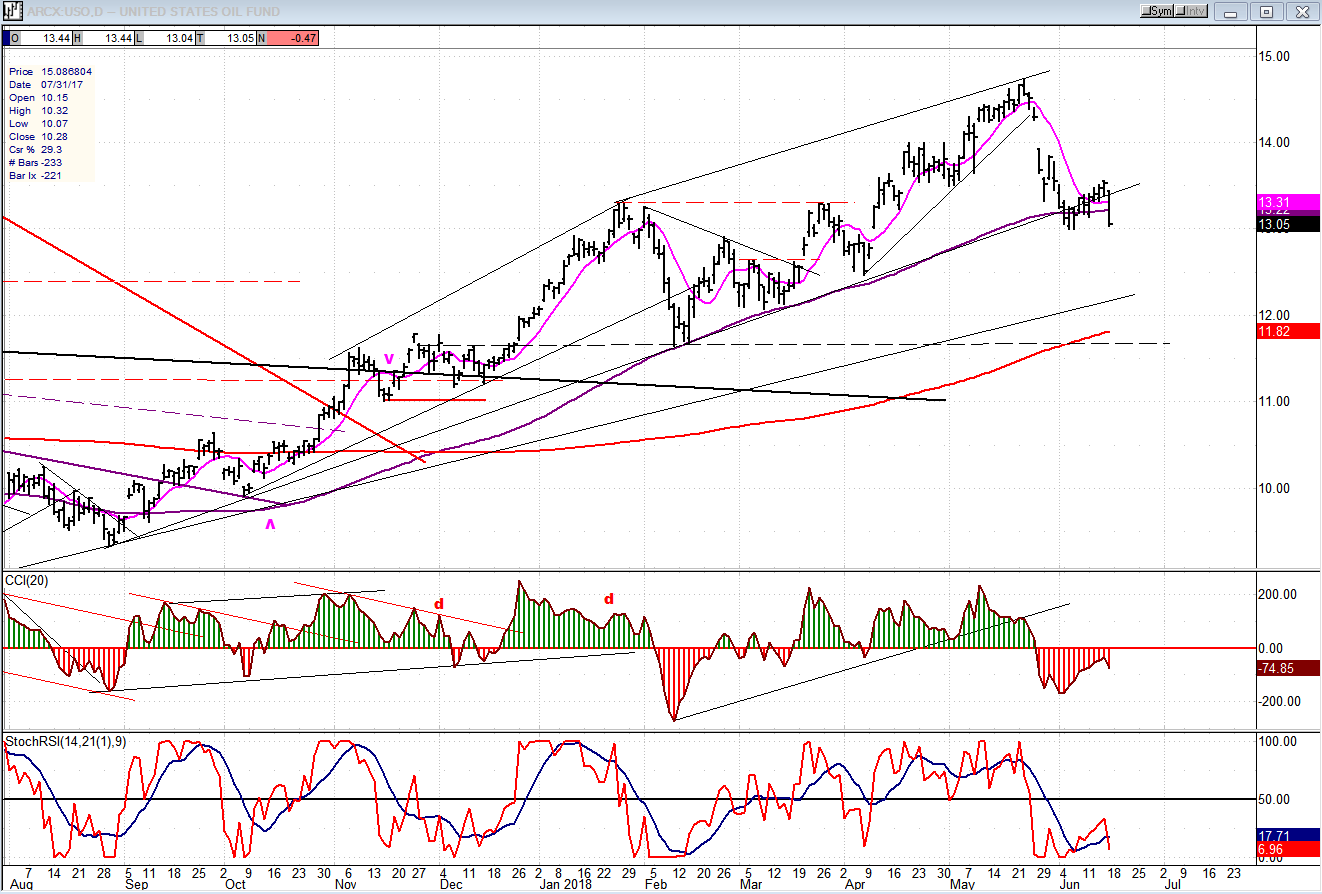Click the black 13.05 last price tag

(1288, 224)
